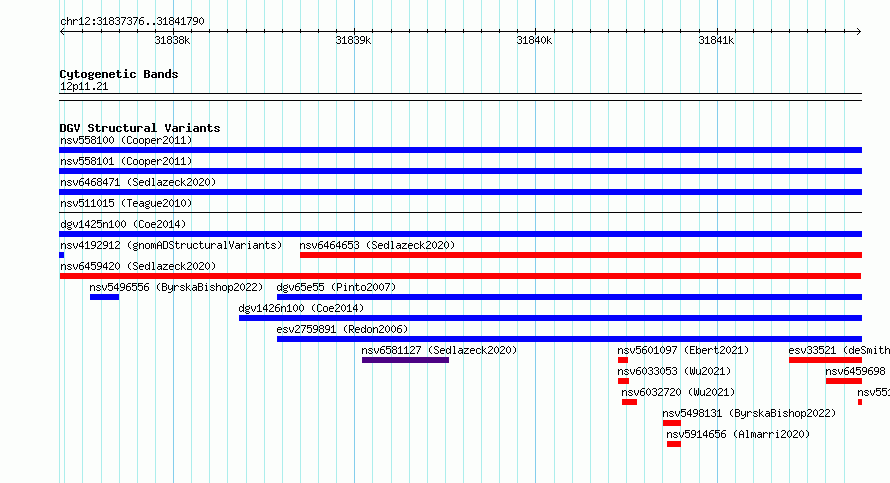Select the thin black line under nsv511015
Viewport: 890px width, 483px height.
point(460,213)
